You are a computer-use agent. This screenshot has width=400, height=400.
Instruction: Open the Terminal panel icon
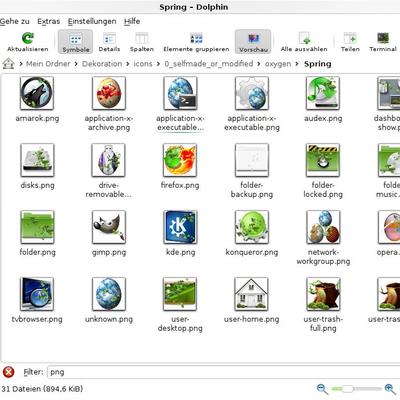[383, 38]
